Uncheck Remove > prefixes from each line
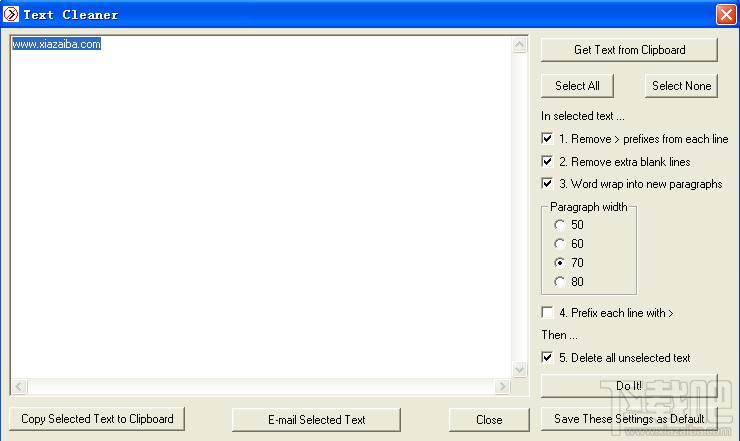The height and width of the screenshot is (441, 740). (547, 138)
